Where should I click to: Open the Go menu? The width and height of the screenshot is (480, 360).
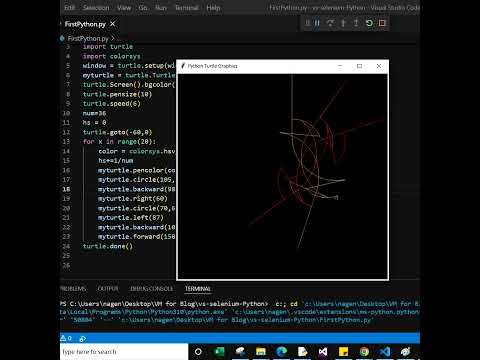coord(143,8)
